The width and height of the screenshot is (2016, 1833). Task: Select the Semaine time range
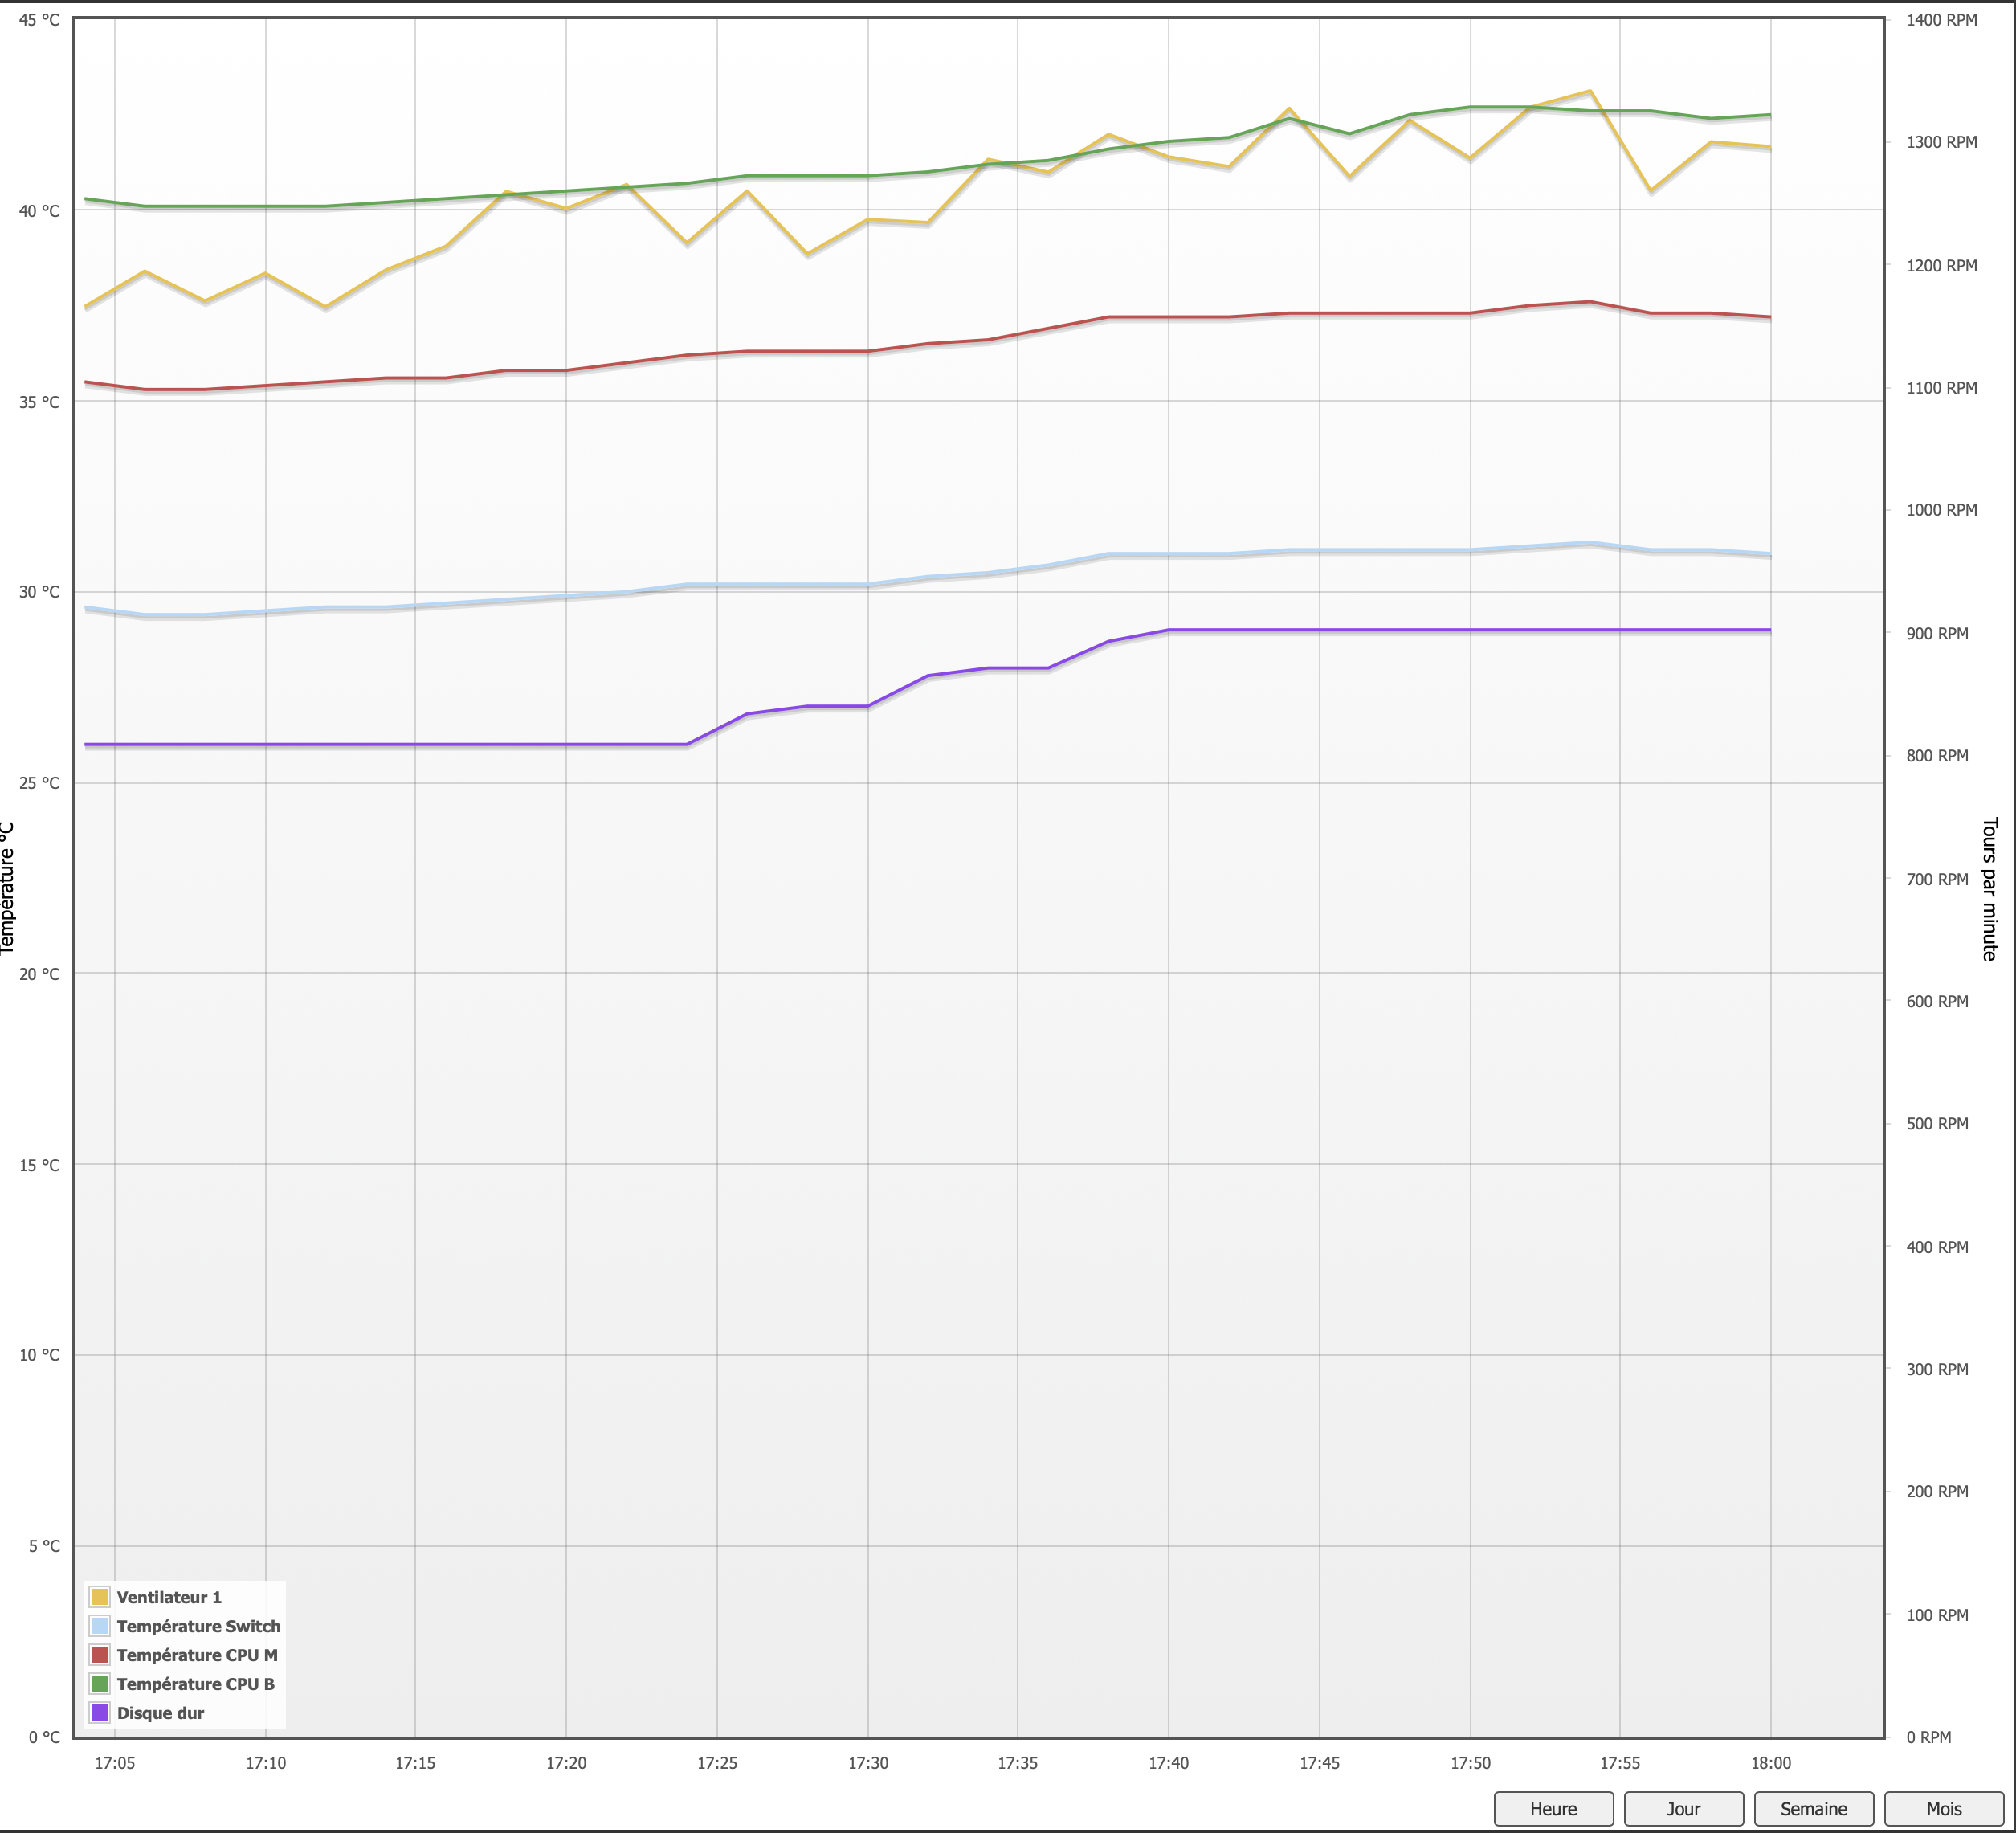click(1813, 1808)
